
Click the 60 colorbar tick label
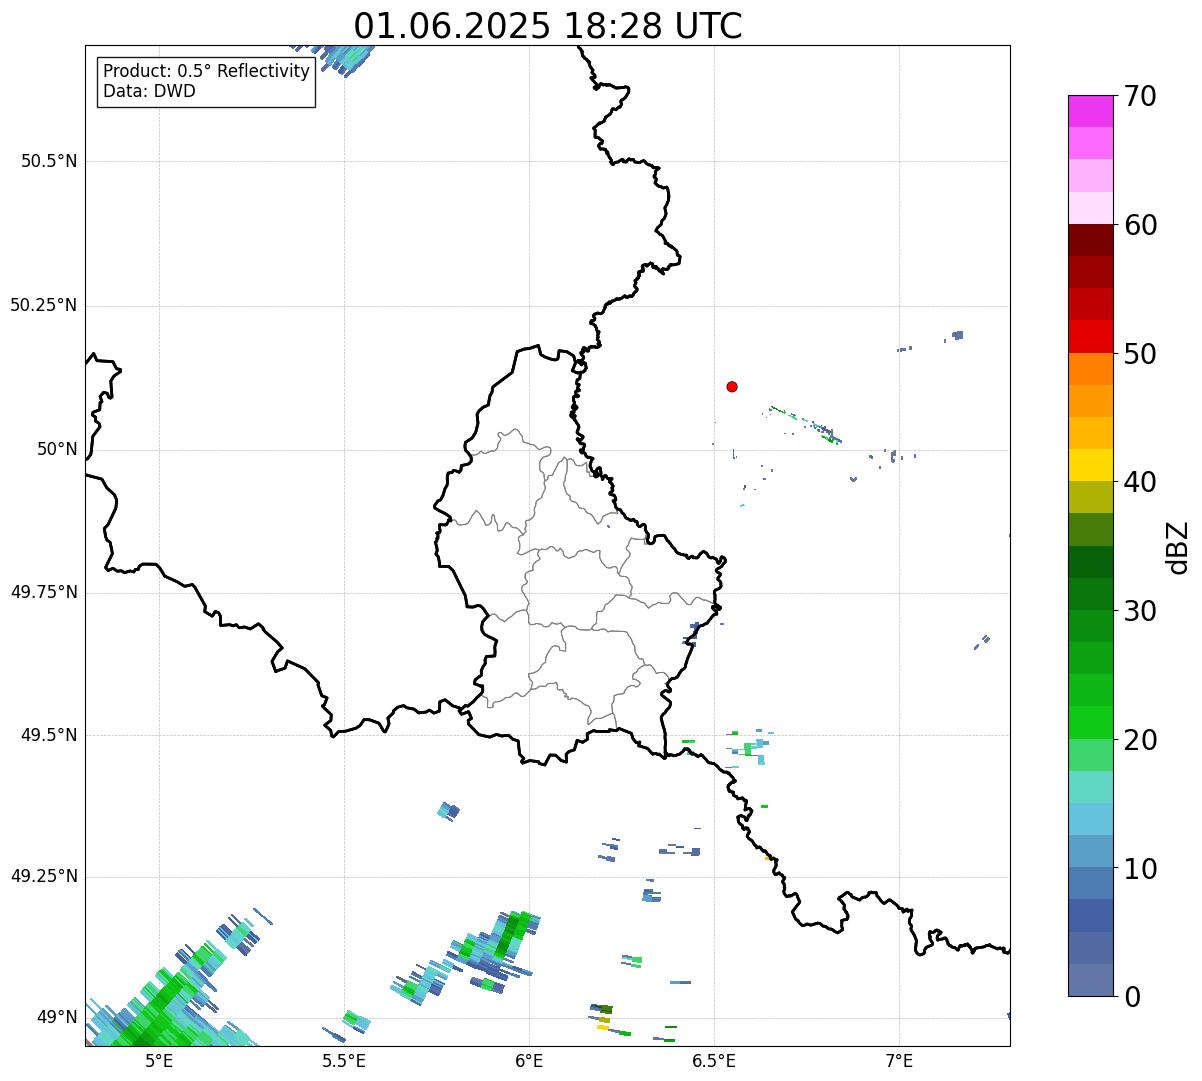[1140, 225]
